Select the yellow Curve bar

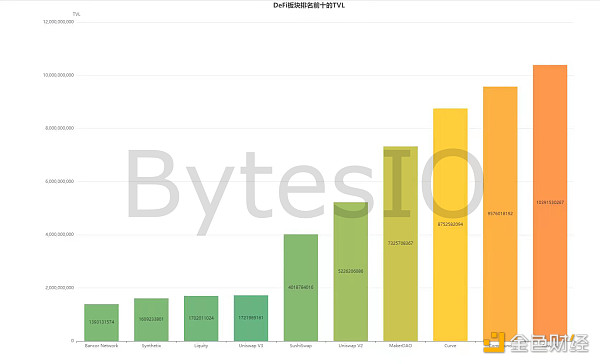pyautogui.click(x=450, y=225)
